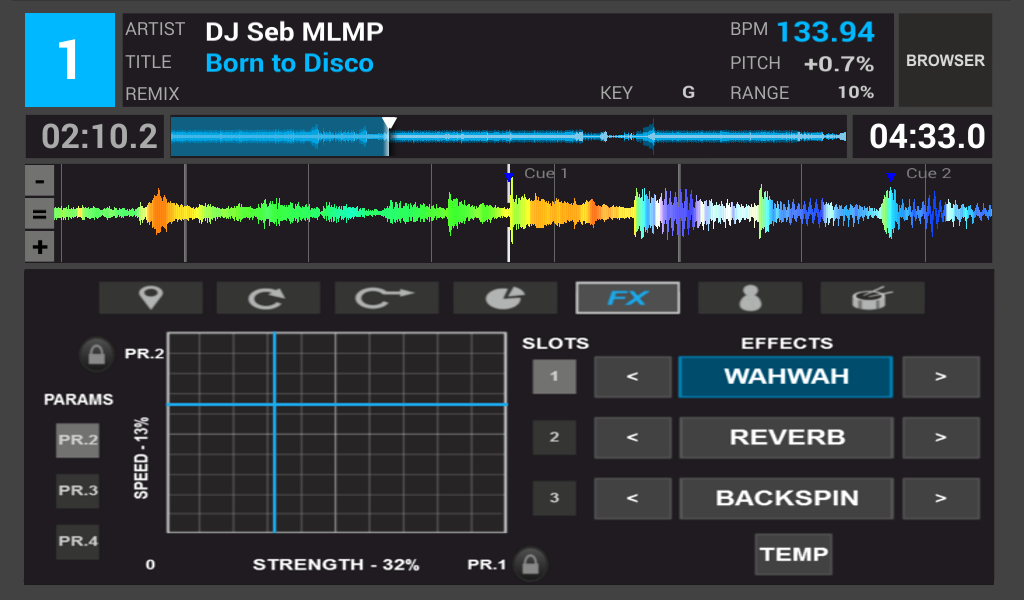Select the FX tab
The height and width of the screenshot is (600, 1024).
(627, 298)
